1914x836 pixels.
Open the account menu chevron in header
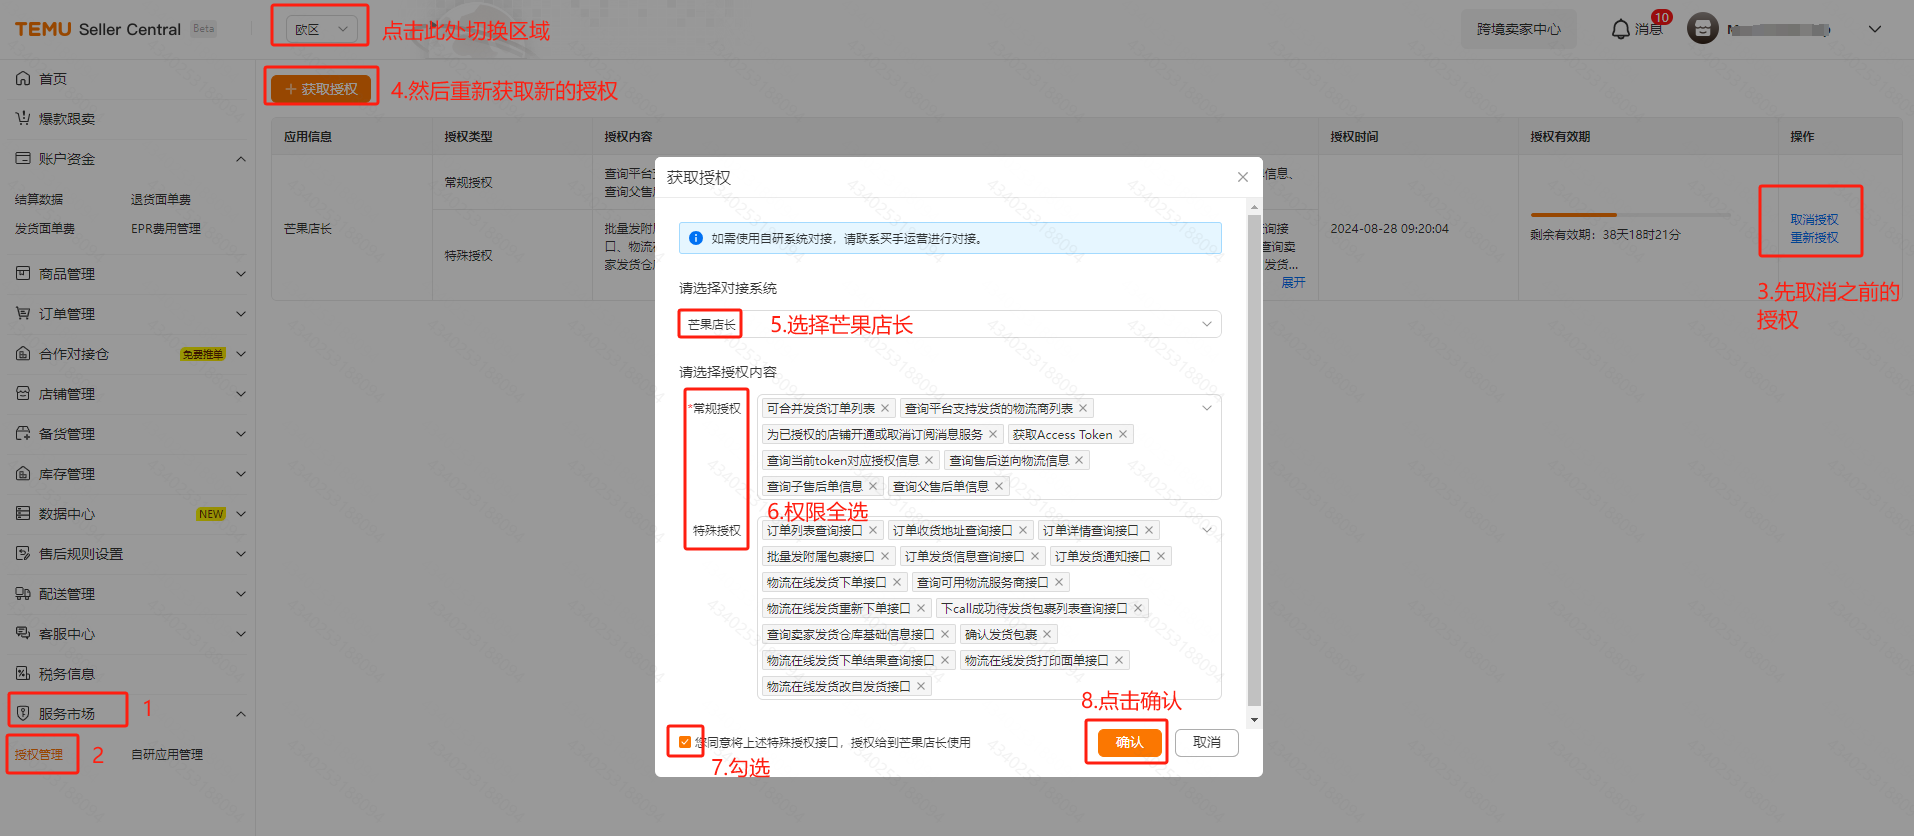pyautogui.click(x=1875, y=29)
